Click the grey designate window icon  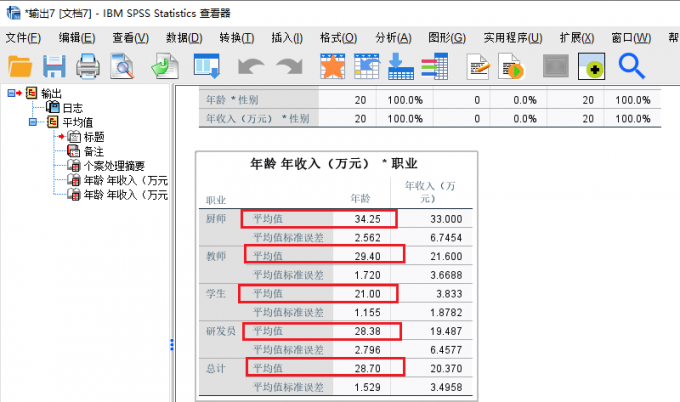pos(556,66)
